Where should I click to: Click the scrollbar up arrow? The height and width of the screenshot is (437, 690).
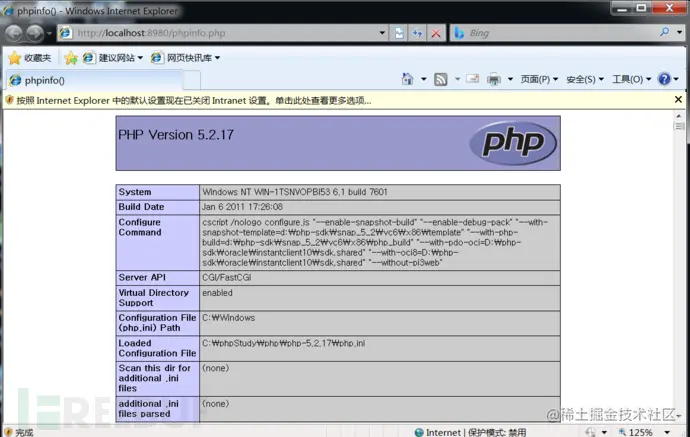679,116
